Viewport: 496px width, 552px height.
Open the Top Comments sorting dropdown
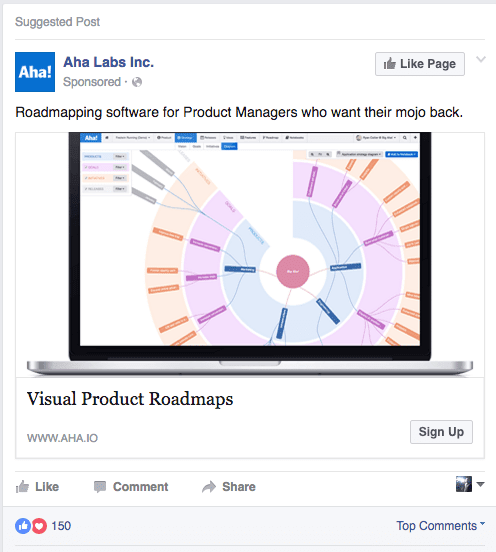[440, 526]
